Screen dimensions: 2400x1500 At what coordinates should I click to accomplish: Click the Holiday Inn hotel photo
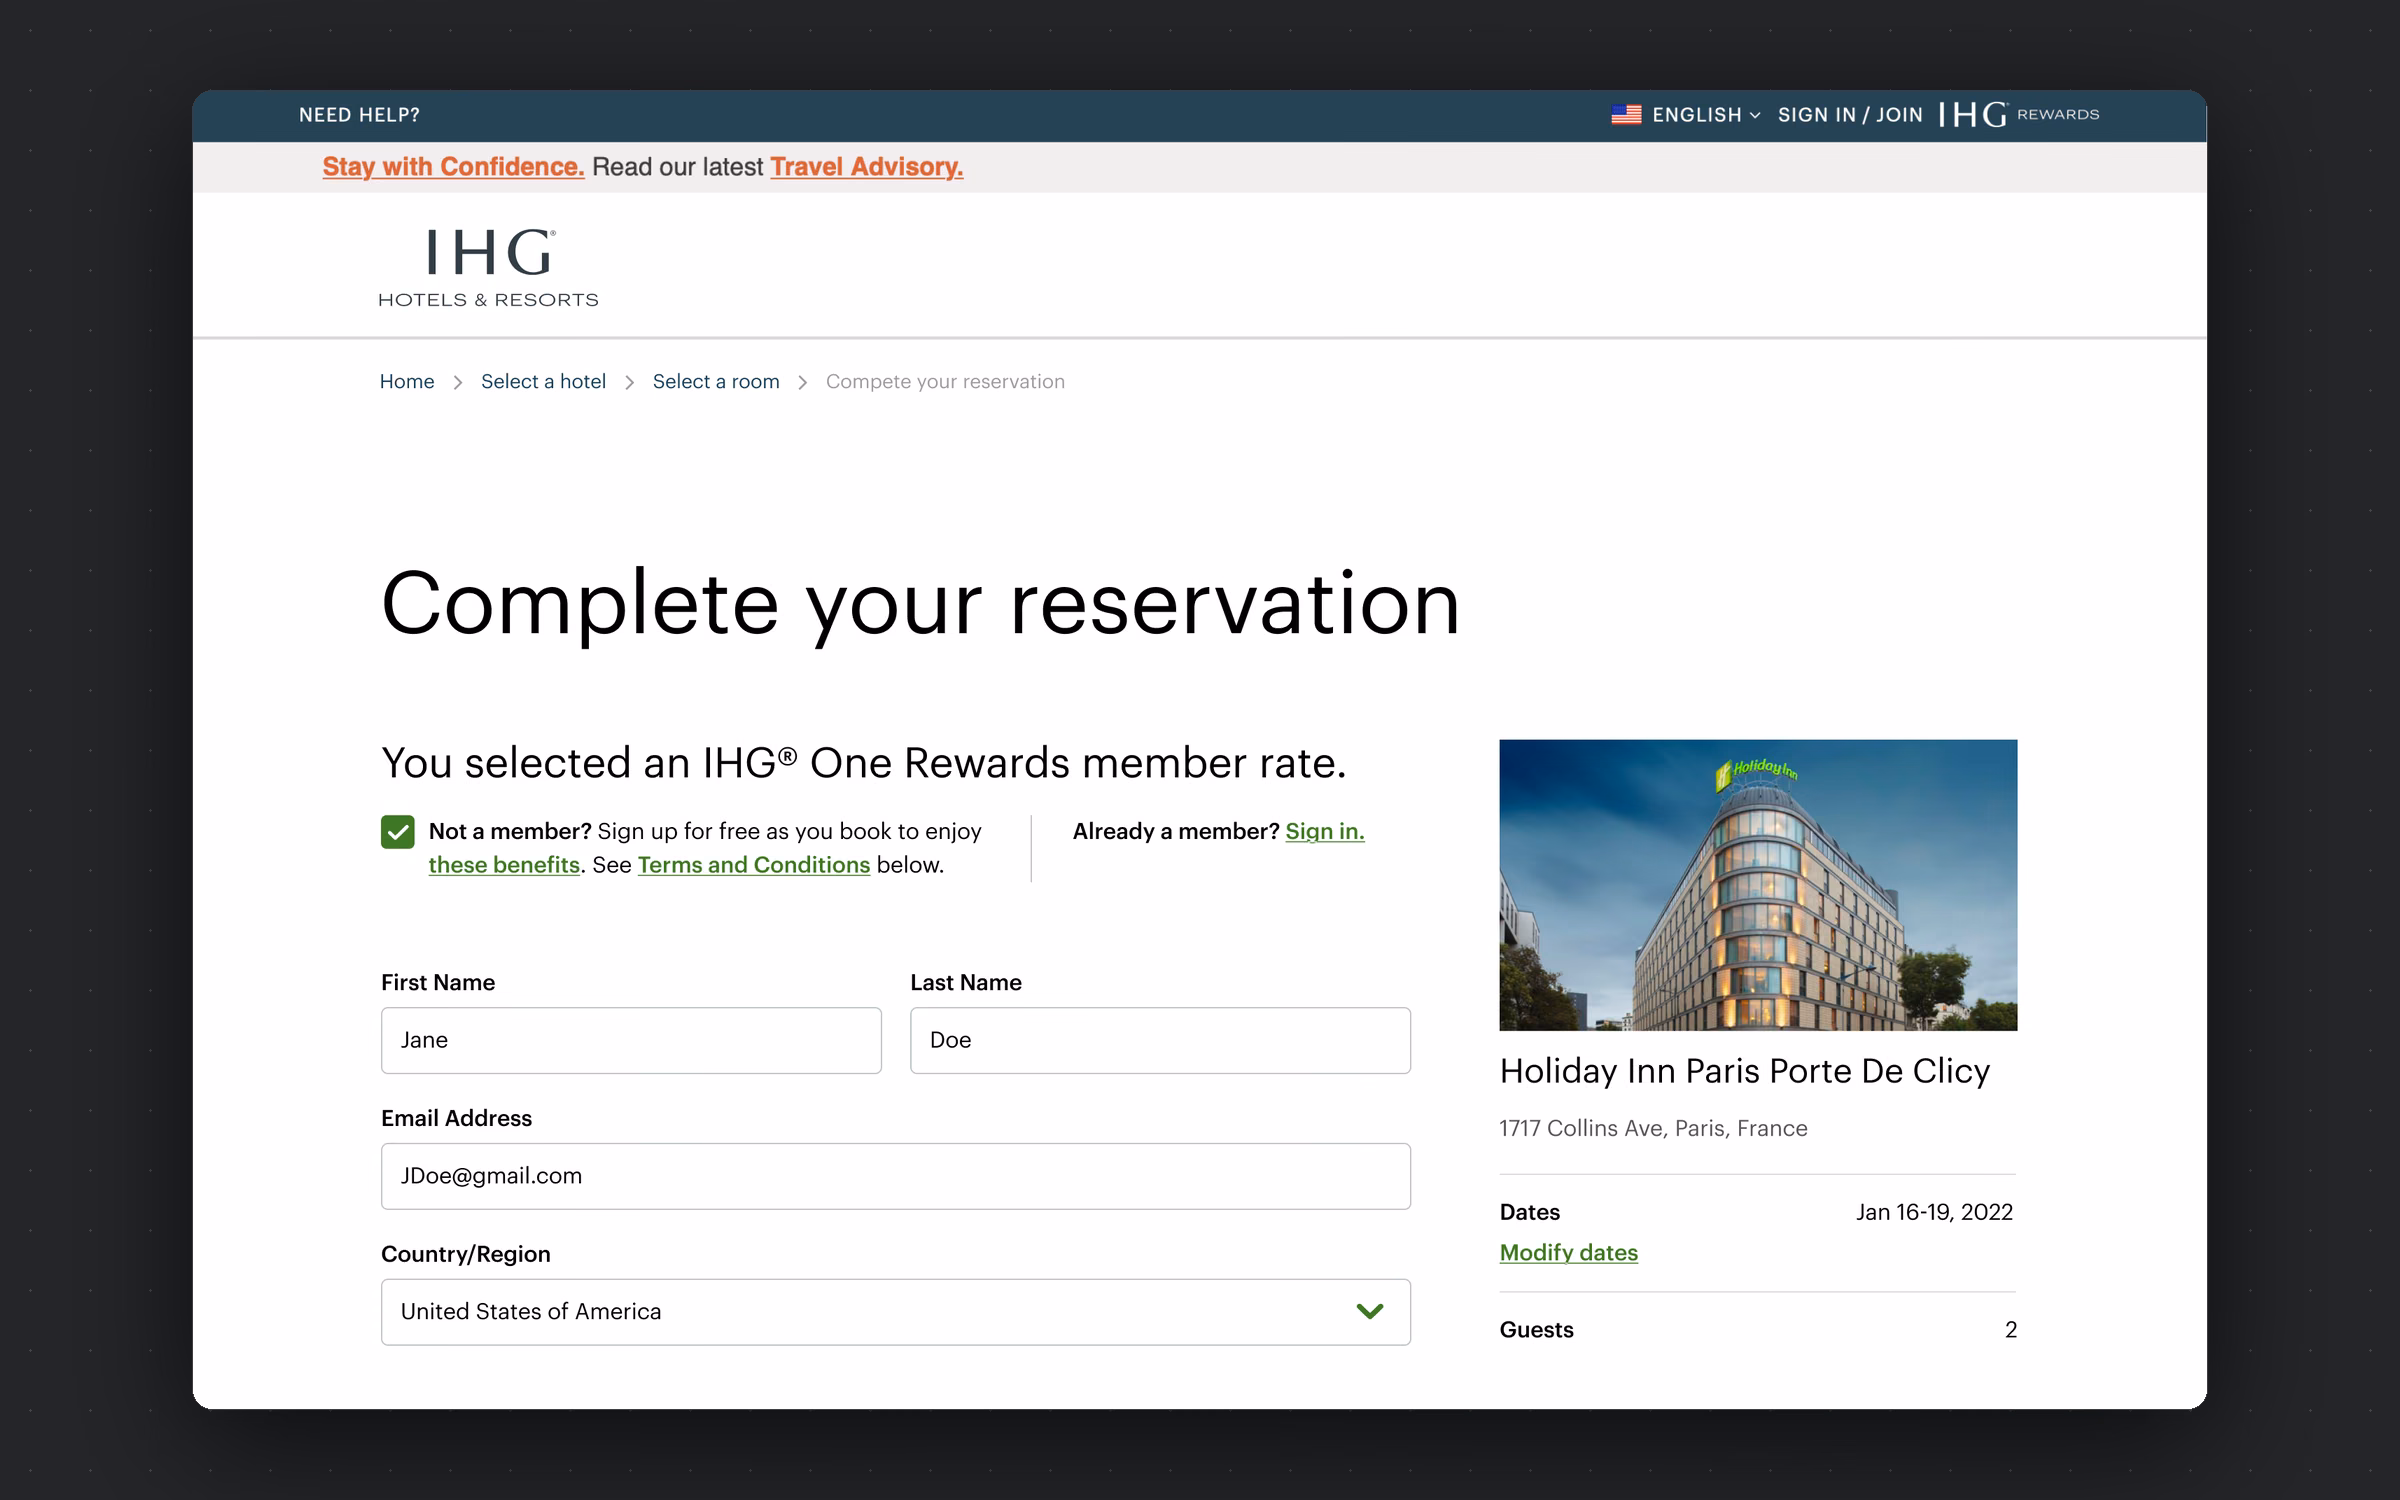pos(1758,885)
